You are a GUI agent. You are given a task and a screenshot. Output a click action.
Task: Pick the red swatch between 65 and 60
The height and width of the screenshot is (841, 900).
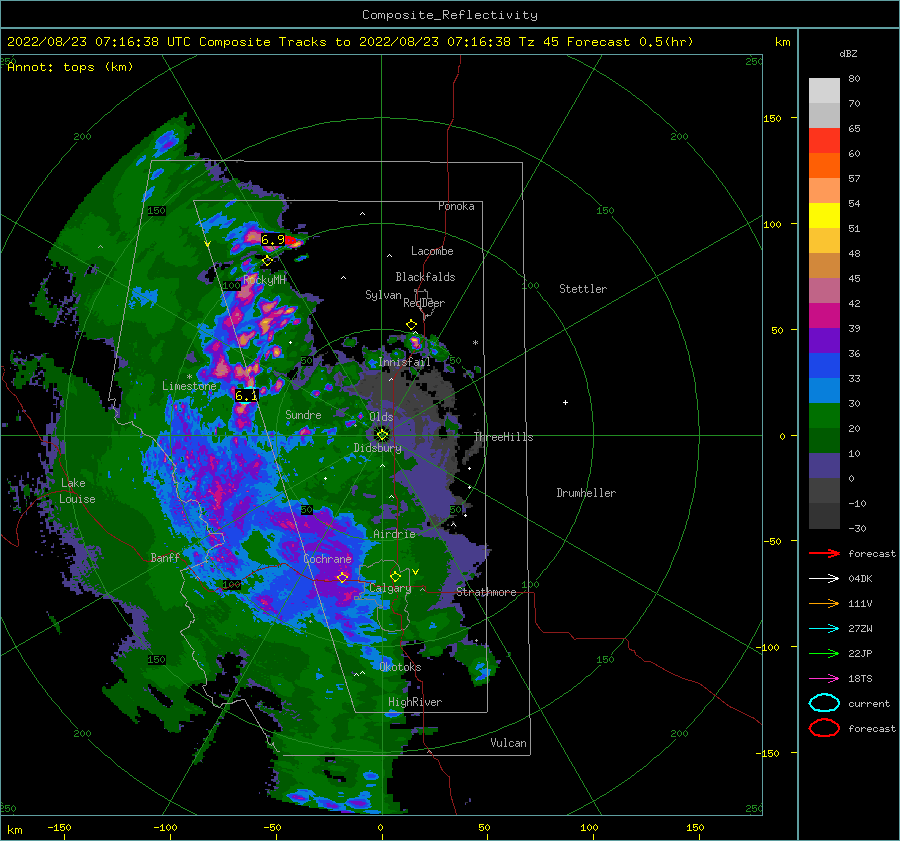824,141
